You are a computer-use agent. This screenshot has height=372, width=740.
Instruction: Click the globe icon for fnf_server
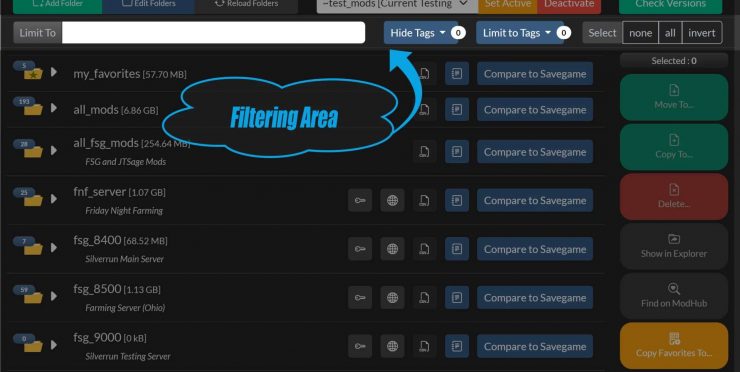point(392,200)
